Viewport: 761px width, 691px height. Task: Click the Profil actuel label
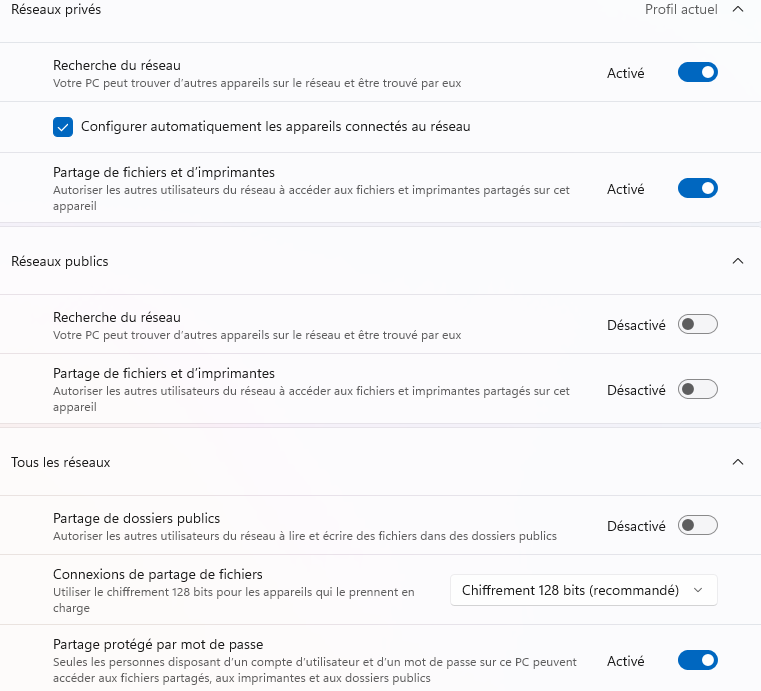pyautogui.click(x=681, y=9)
